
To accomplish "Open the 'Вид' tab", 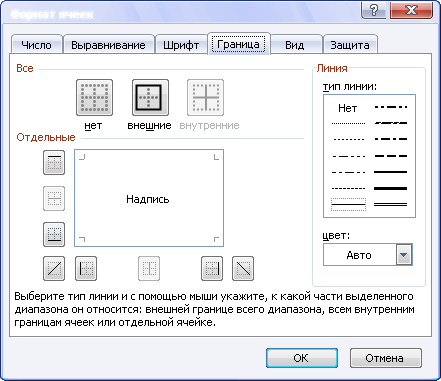I will (295, 45).
